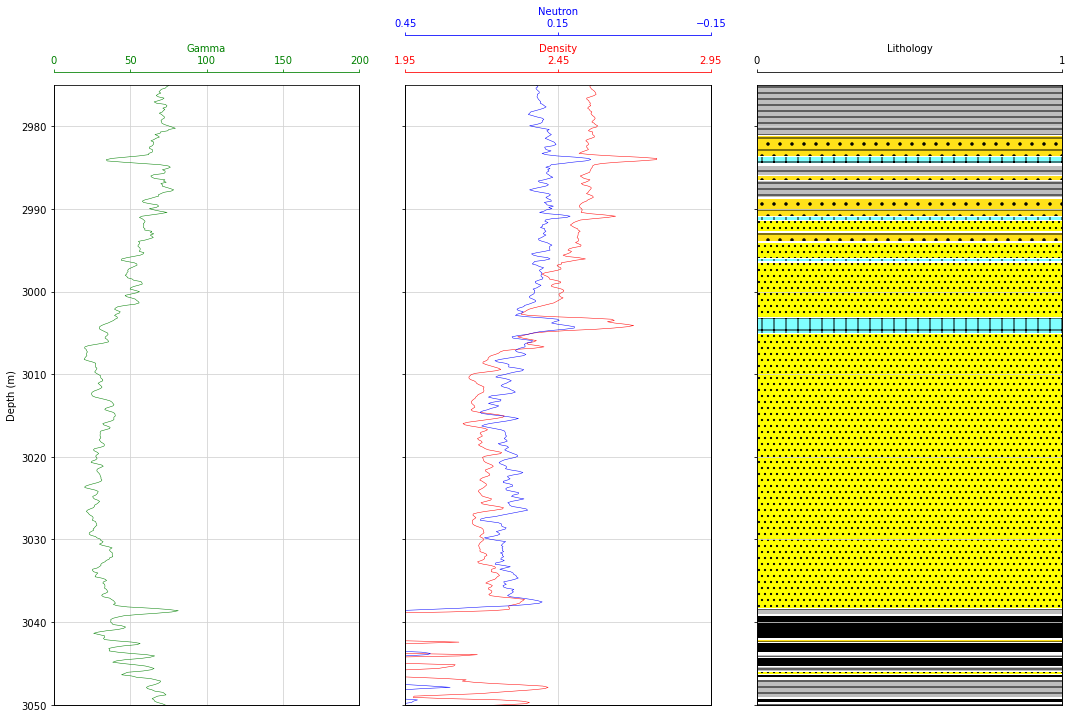
Task: Click the 3020 depth tick label
Action: click(x=31, y=458)
